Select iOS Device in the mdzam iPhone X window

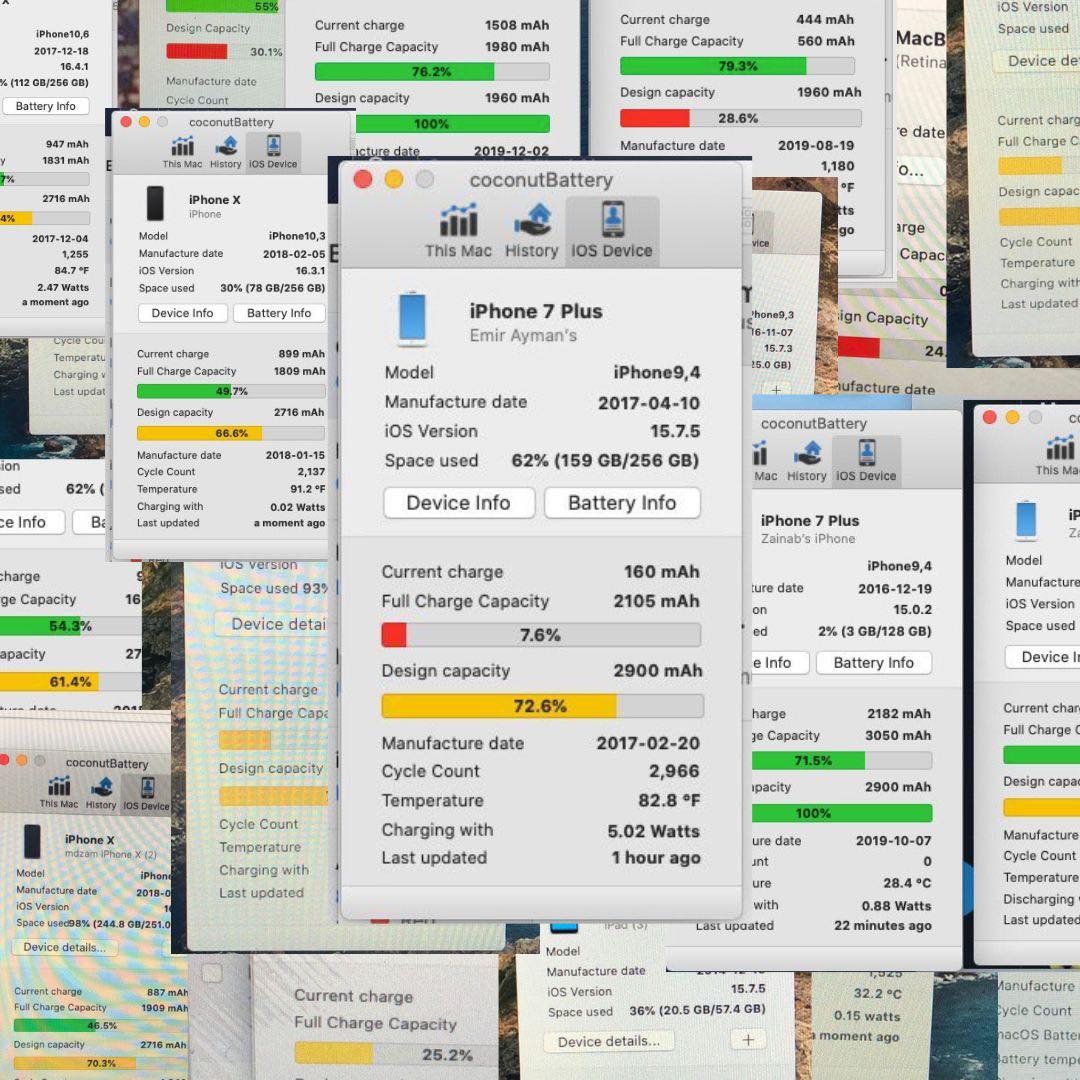146,793
